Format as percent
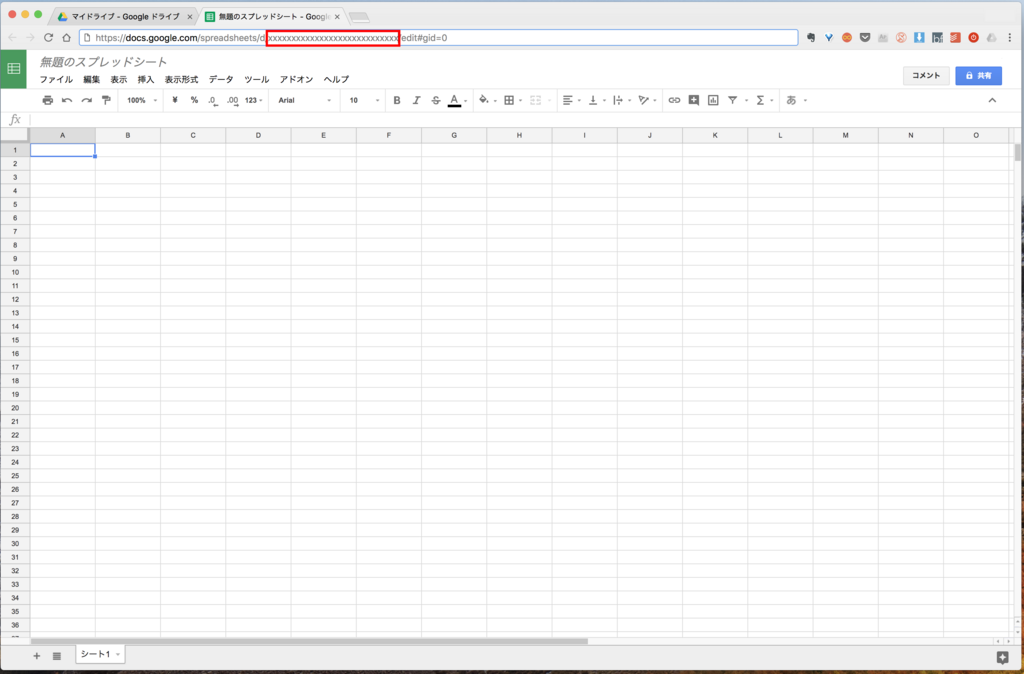This screenshot has width=1024, height=674. pyautogui.click(x=194, y=101)
